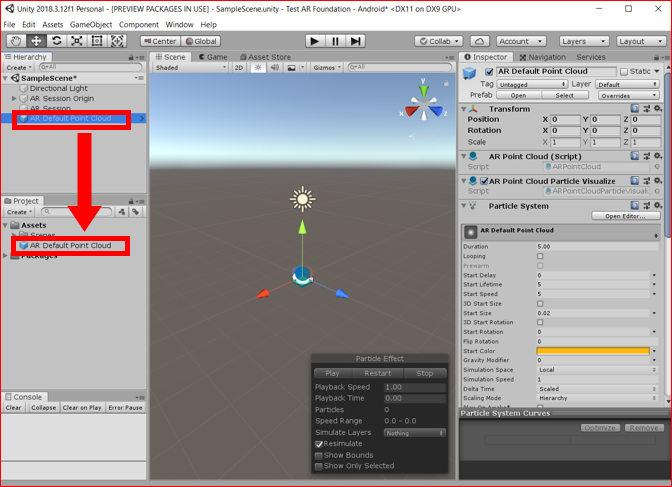Switch to the Game tab
Screen dimensions: 672x487
[213, 57]
